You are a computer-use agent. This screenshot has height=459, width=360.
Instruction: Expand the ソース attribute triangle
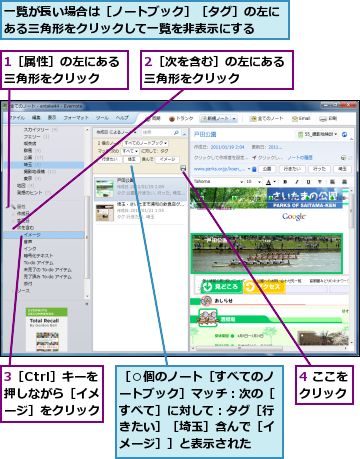click(13, 291)
